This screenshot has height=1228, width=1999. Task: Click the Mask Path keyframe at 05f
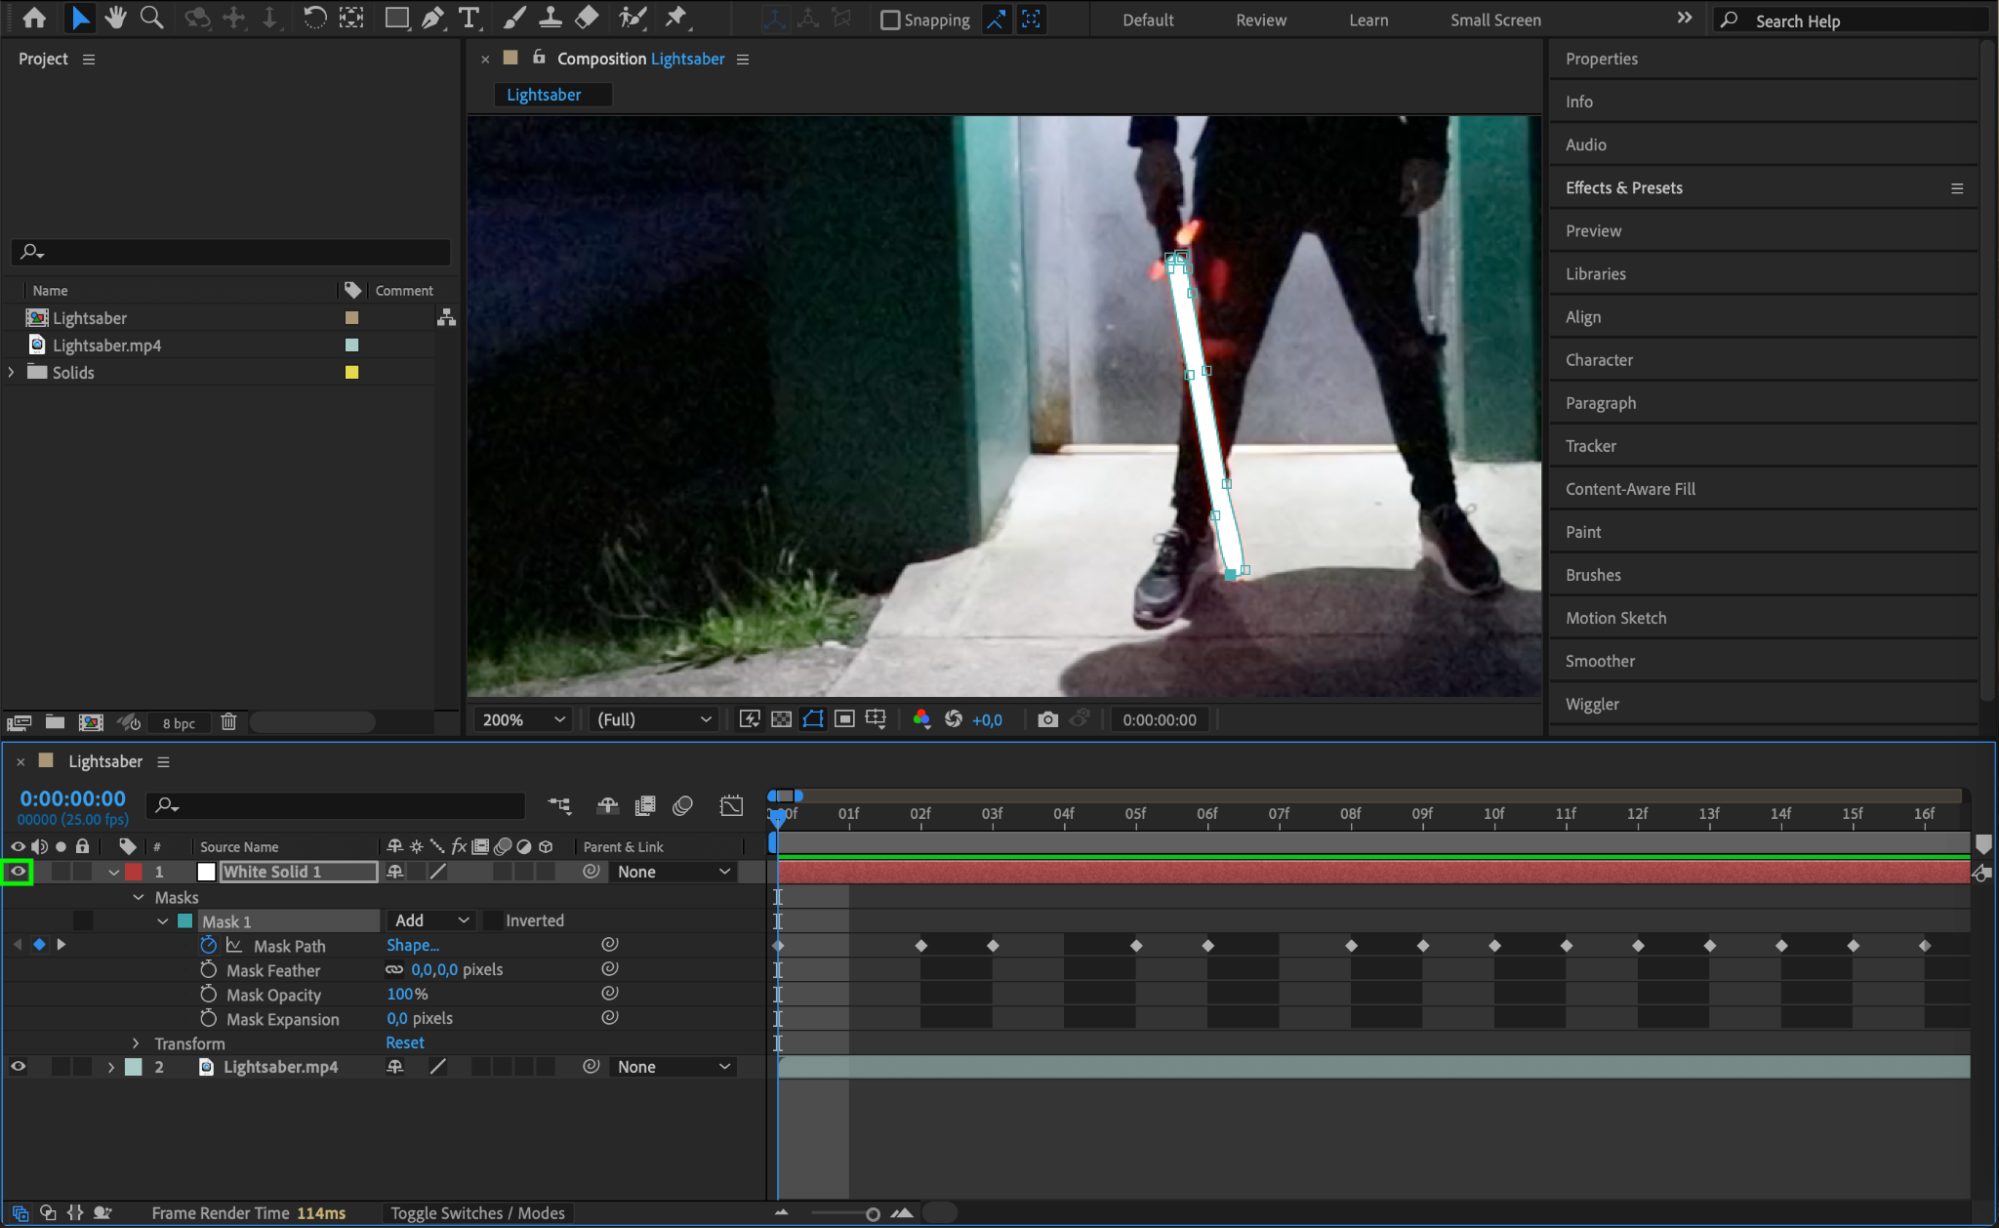(x=1136, y=945)
